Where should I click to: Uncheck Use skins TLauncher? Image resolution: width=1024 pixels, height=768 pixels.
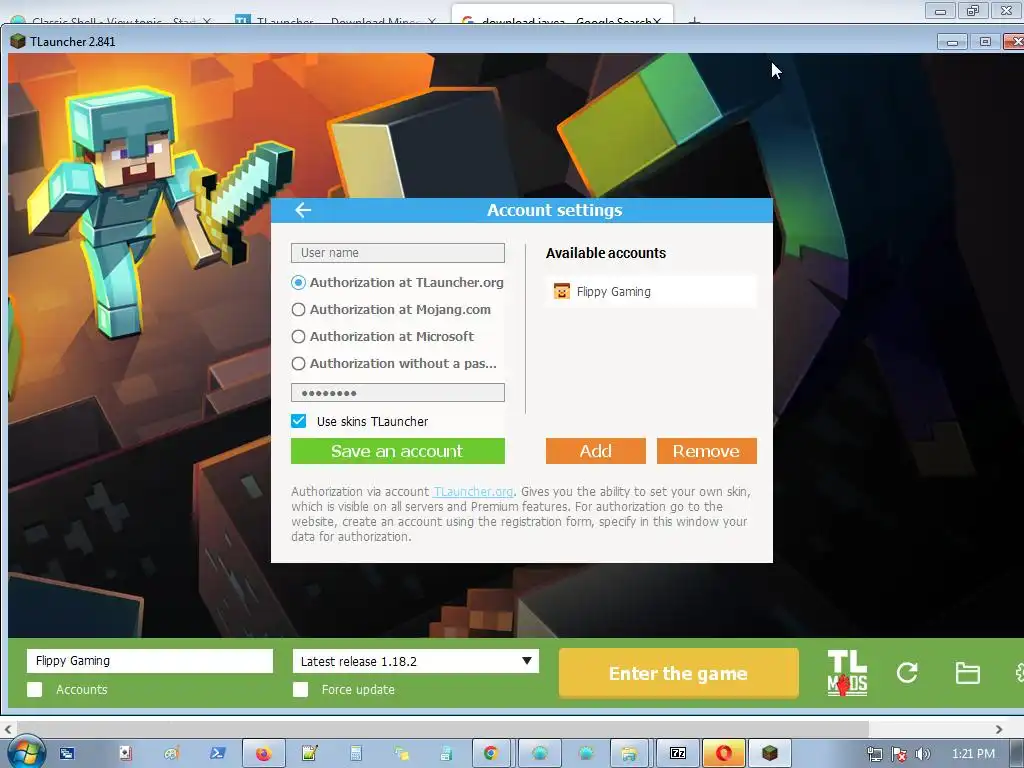click(298, 421)
